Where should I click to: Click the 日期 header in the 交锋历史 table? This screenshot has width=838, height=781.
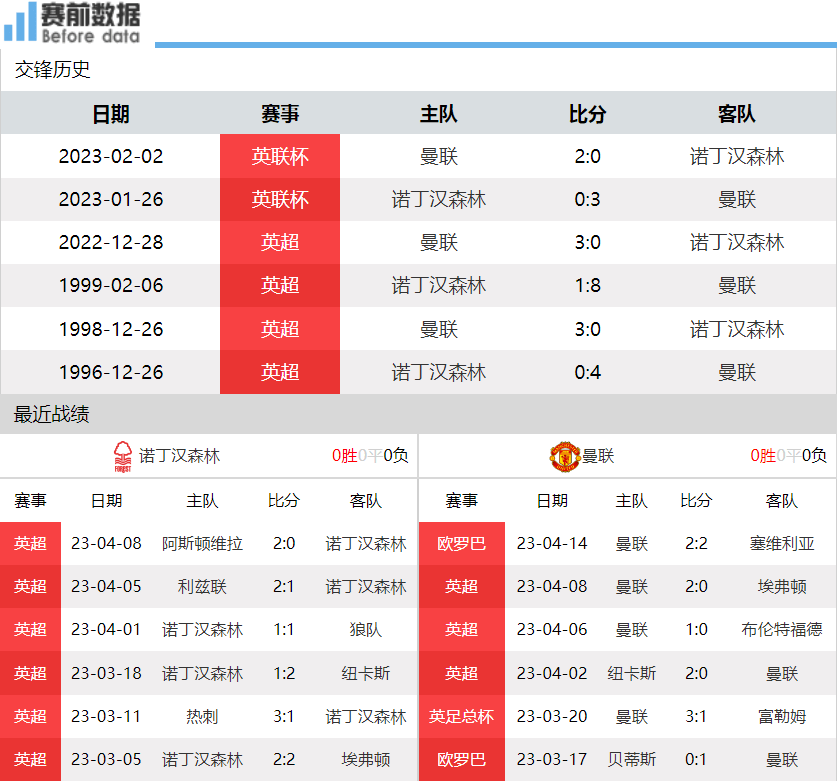(111, 114)
